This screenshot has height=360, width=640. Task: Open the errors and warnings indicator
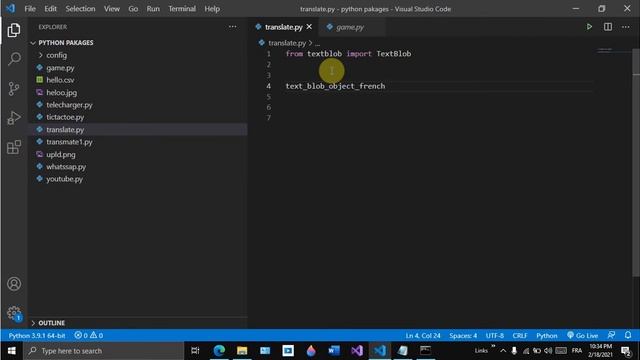[x=89, y=336]
